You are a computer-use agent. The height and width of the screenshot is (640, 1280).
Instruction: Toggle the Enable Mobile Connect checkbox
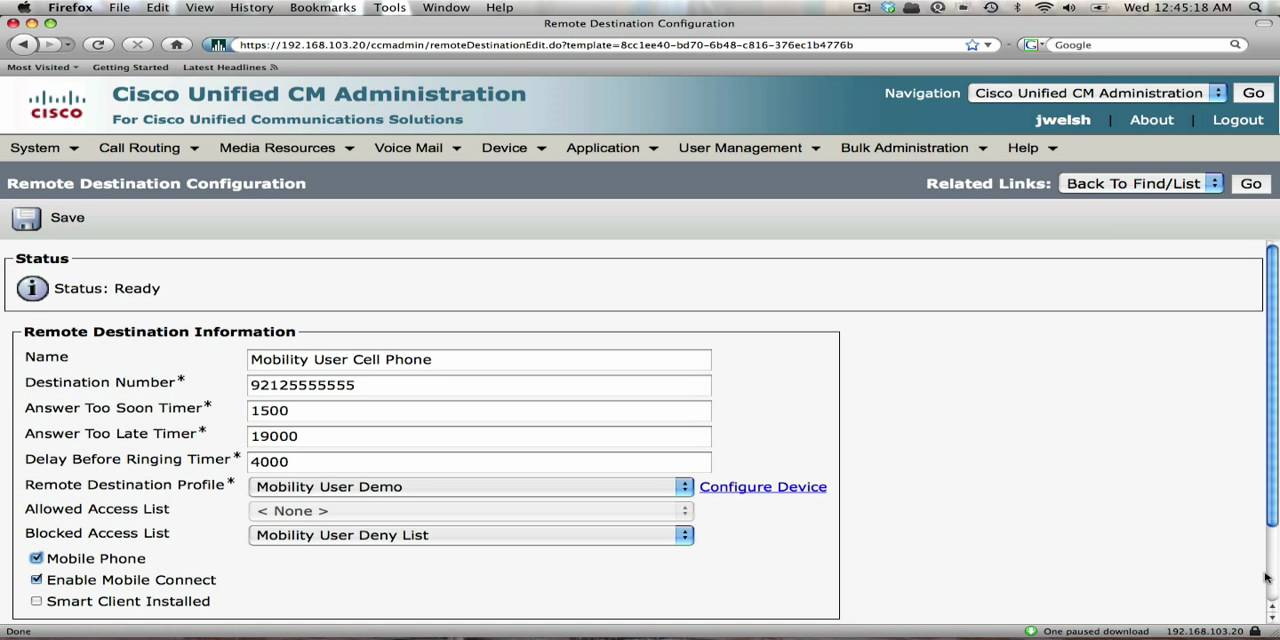36,579
